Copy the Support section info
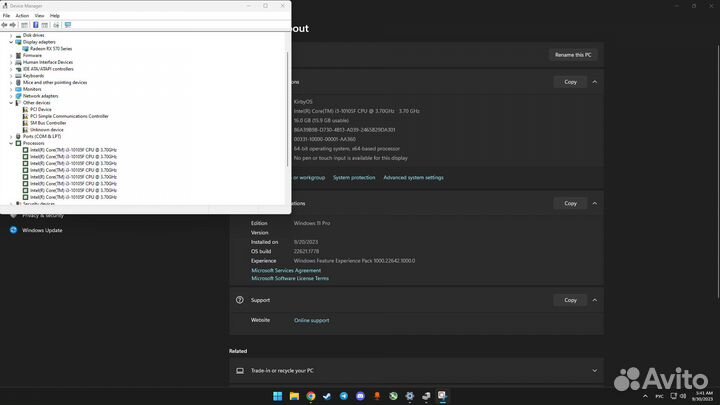 570,300
